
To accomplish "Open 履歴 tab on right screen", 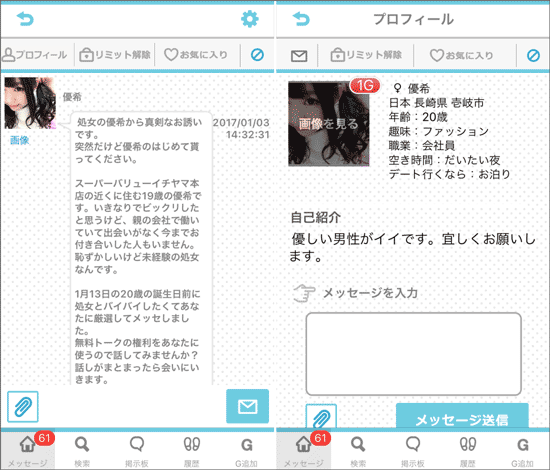I will click(x=468, y=451).
